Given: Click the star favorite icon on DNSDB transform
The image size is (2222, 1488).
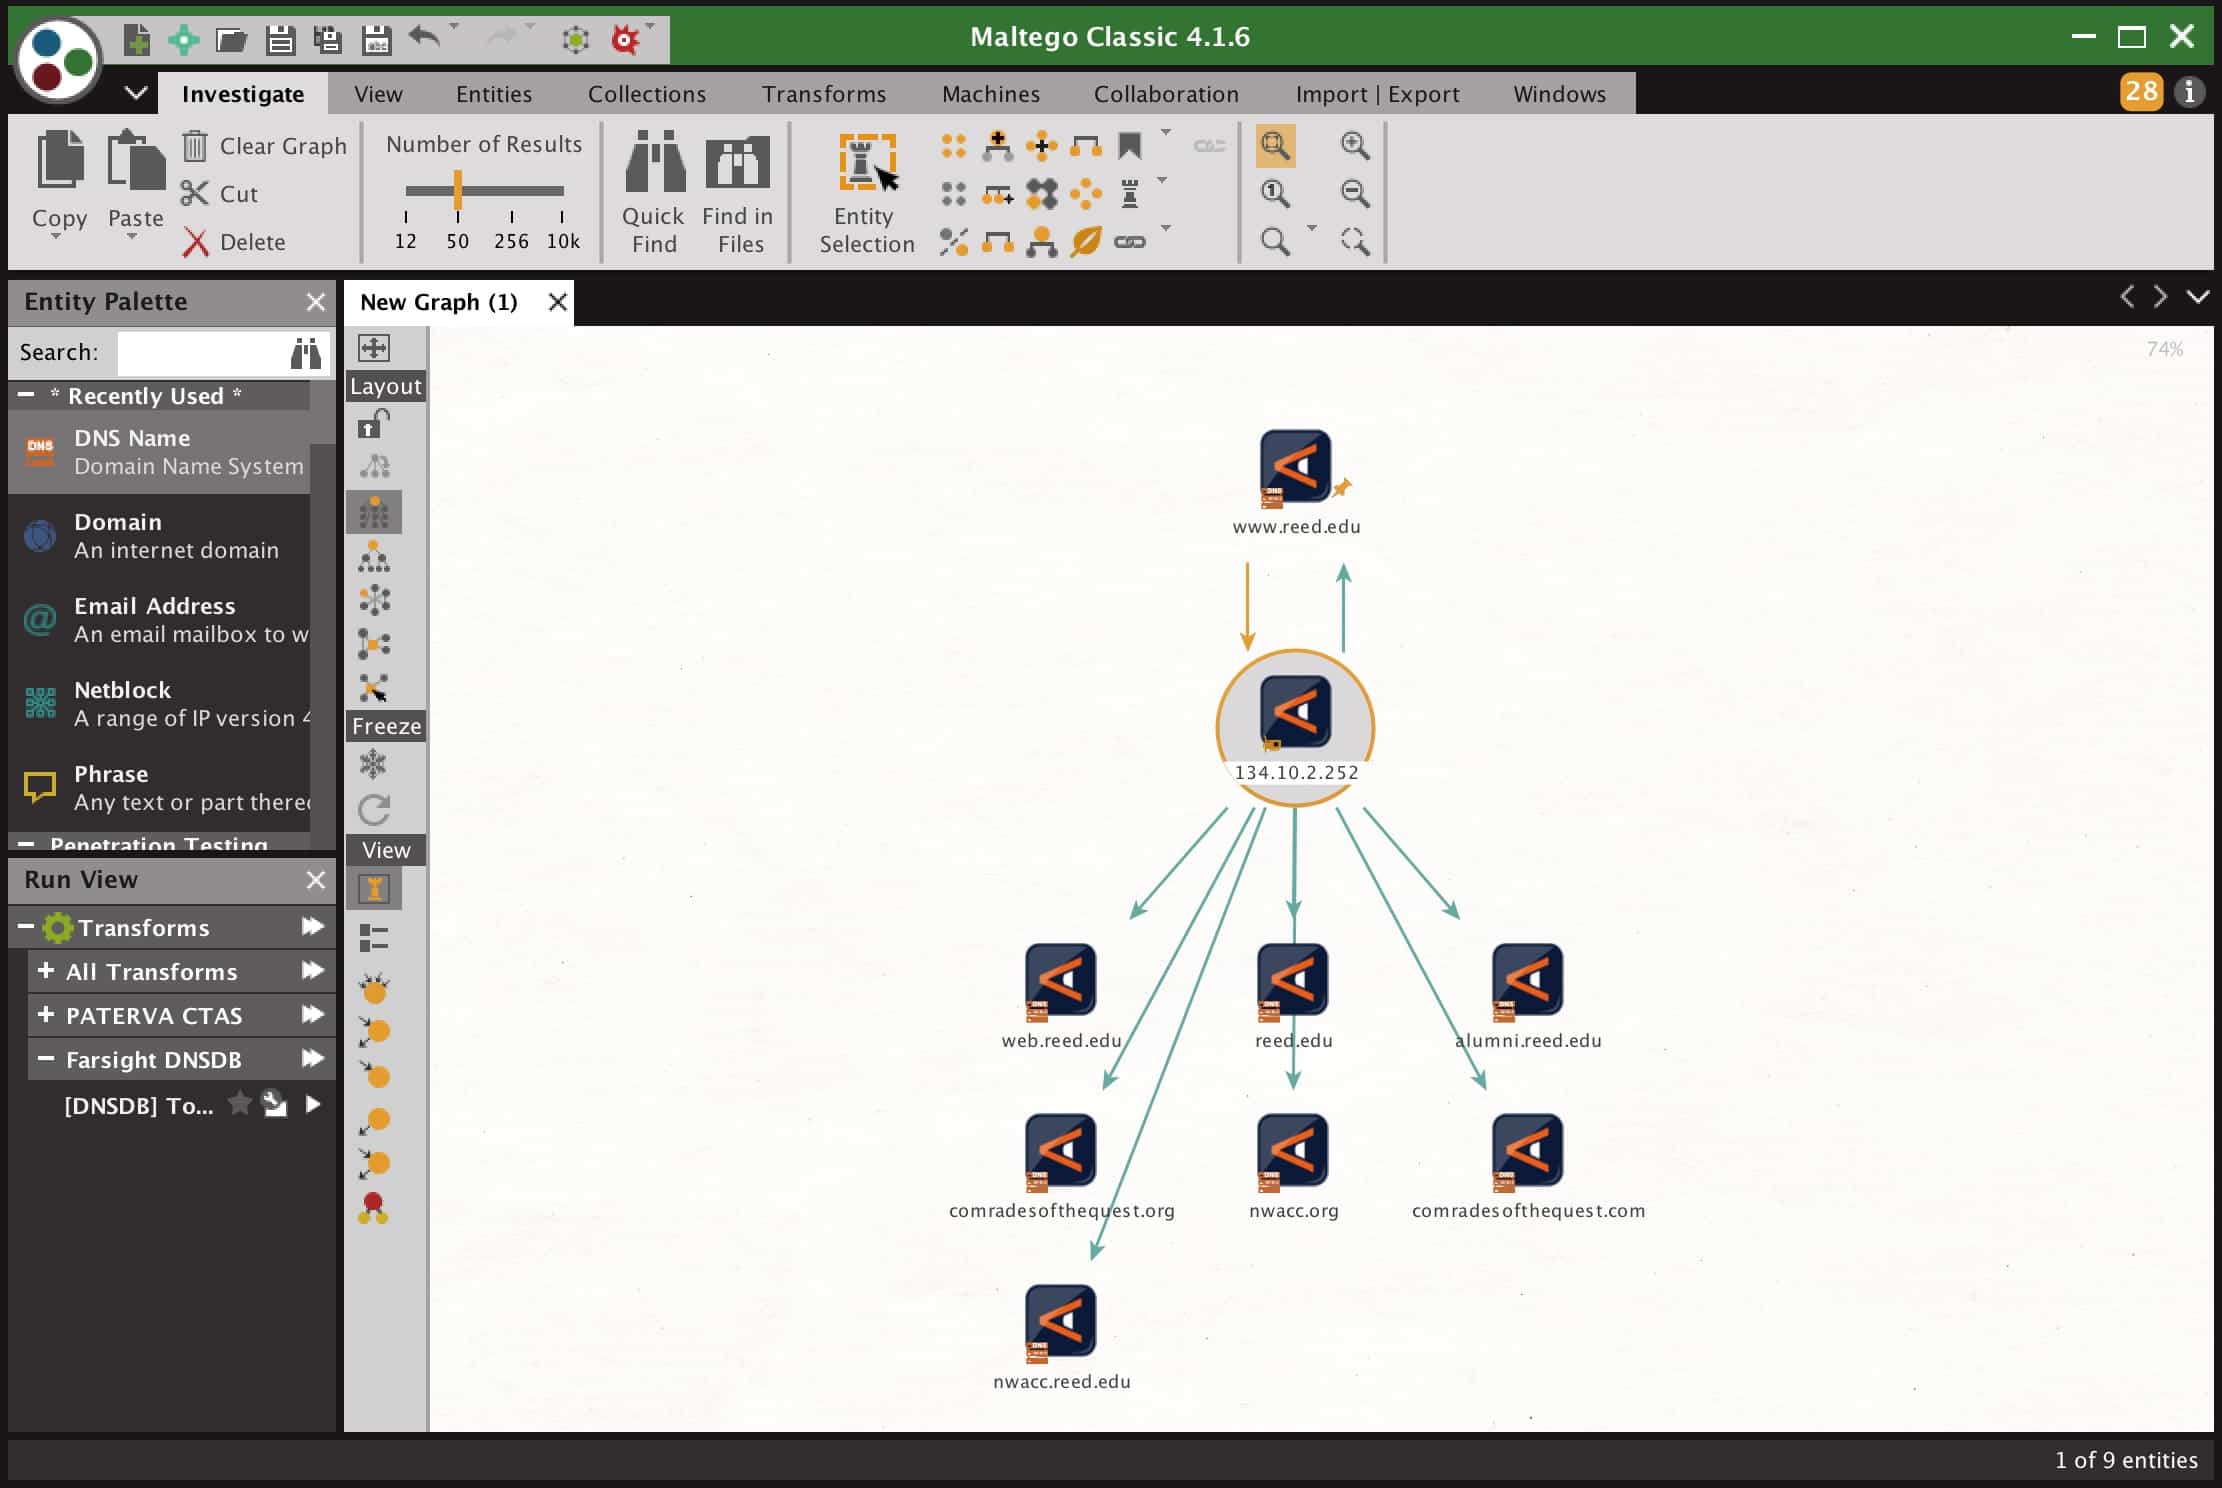Looking at the screenshot, I should pyautogui.click(x=239, y=1104).
